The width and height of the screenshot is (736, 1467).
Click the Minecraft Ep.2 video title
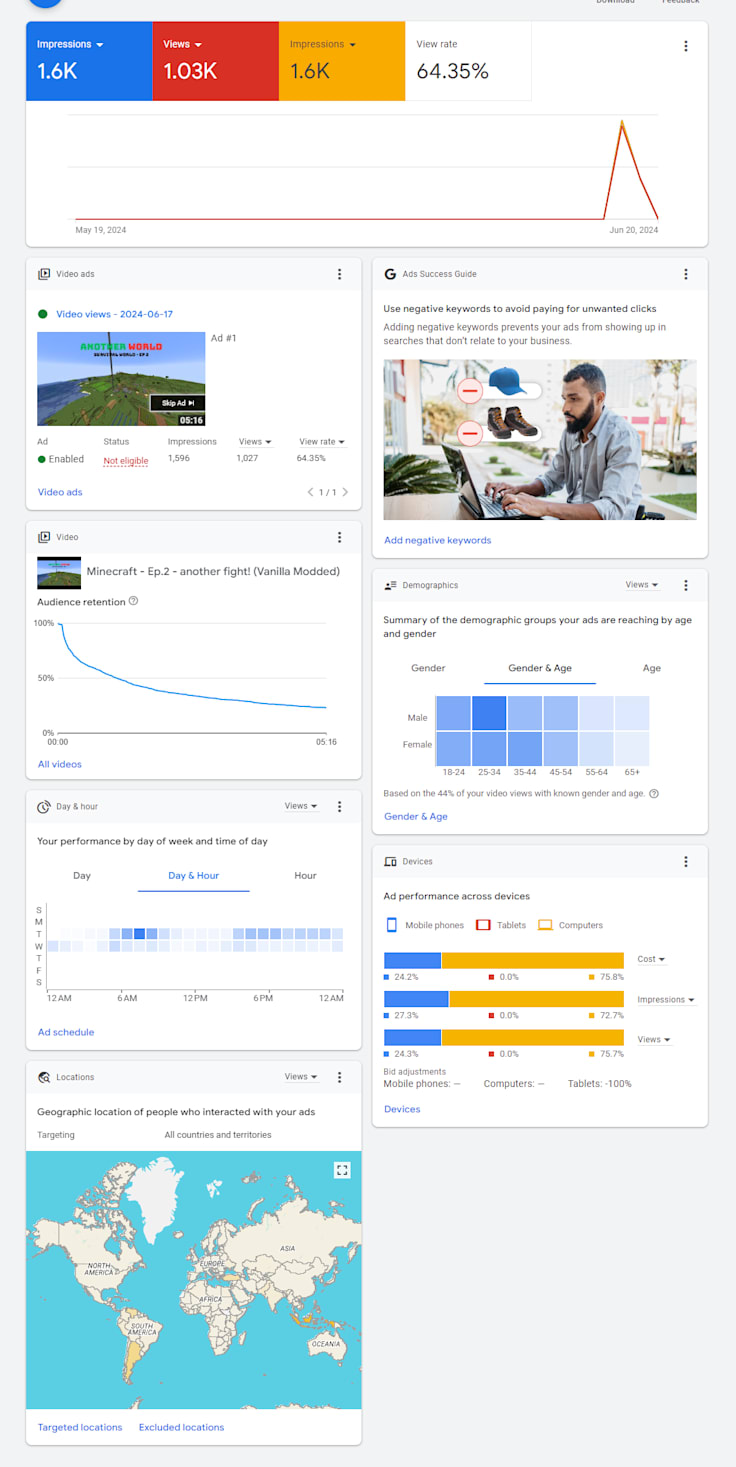pos(213,571)
